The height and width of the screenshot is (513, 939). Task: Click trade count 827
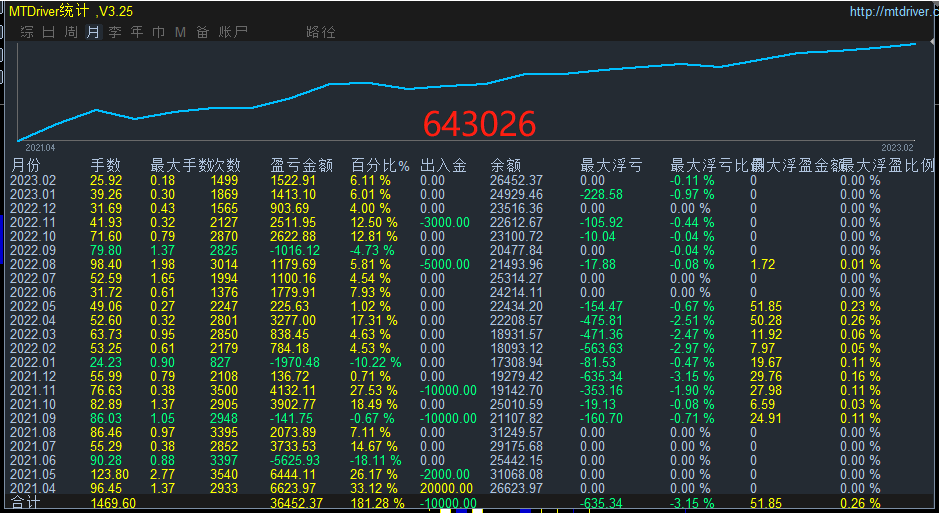click(x=220, y=362)
